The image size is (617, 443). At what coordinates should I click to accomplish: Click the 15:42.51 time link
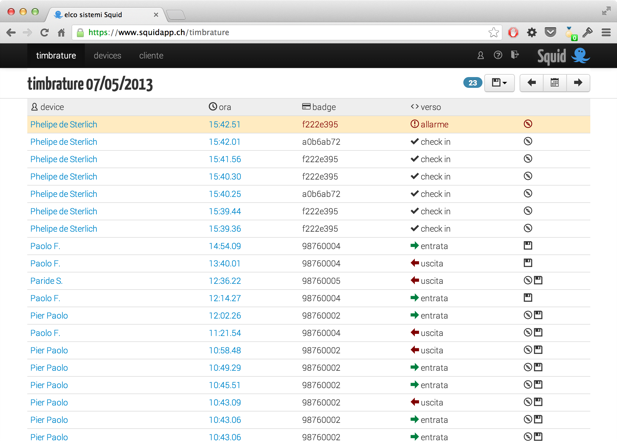point(225,124)
